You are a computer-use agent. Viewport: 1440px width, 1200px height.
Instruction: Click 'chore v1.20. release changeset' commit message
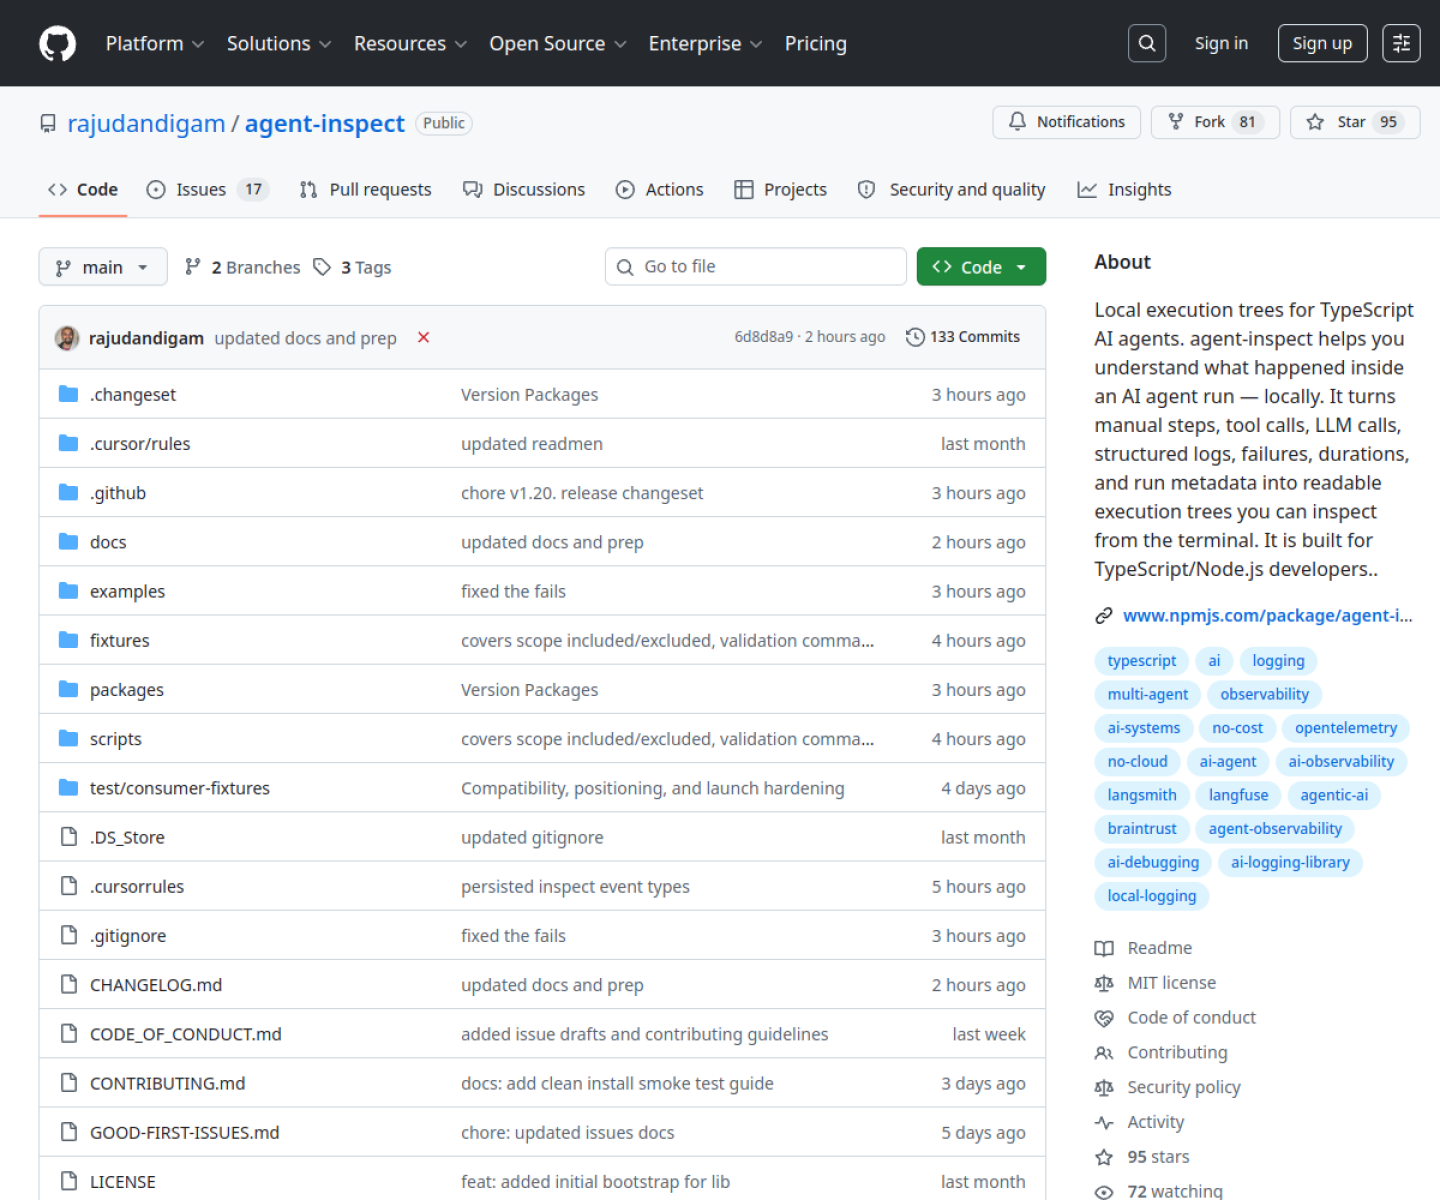tap(582, 493)
